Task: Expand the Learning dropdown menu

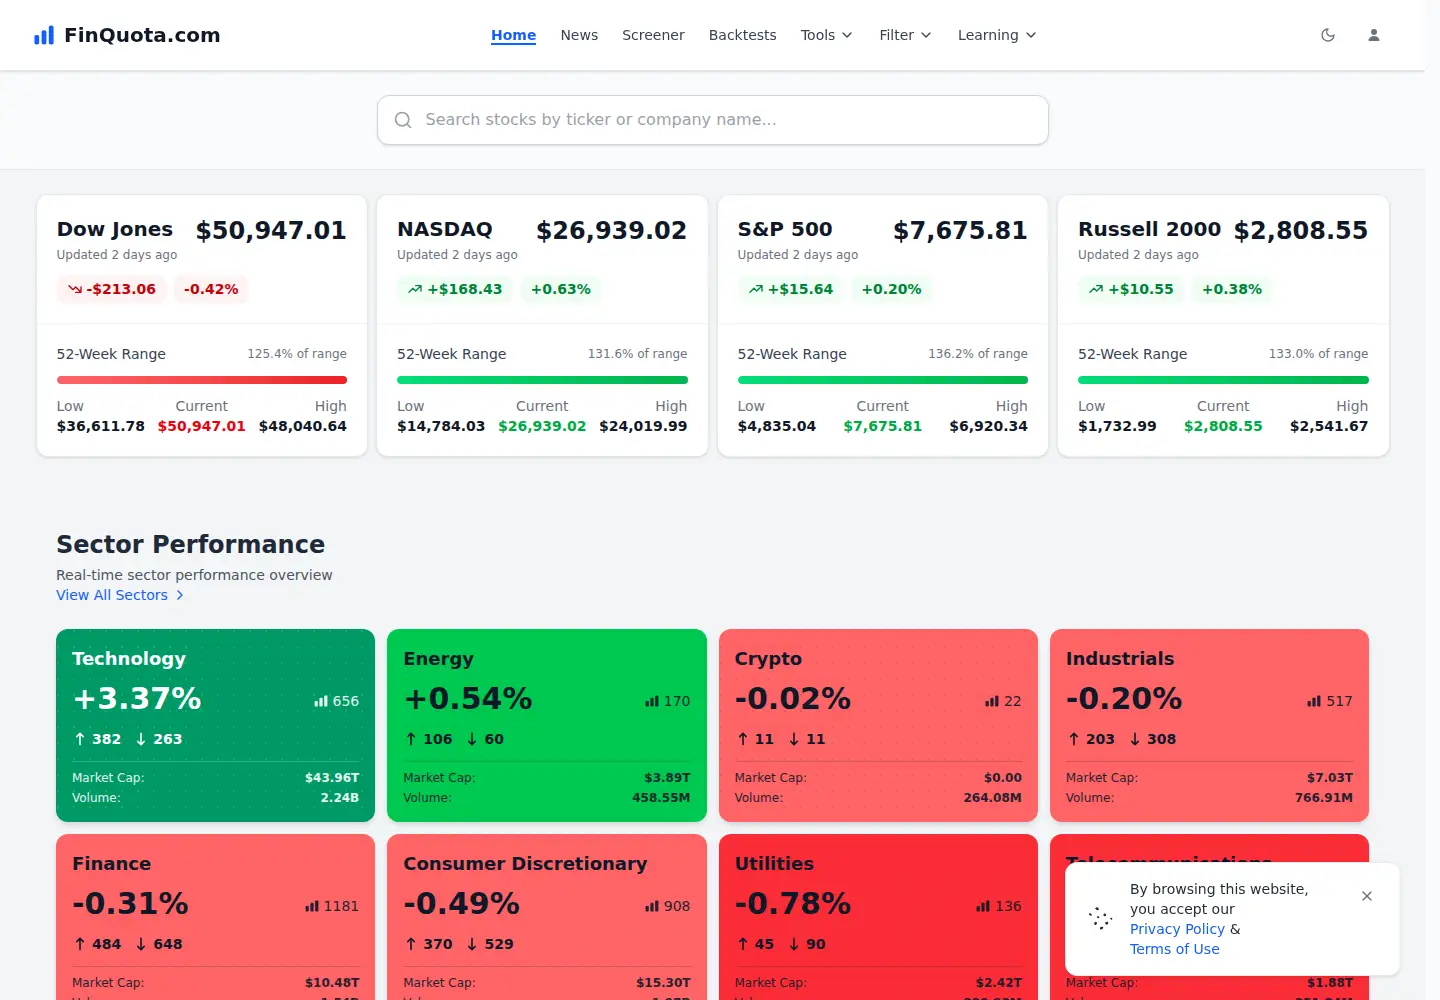Action: coord(997,35)
